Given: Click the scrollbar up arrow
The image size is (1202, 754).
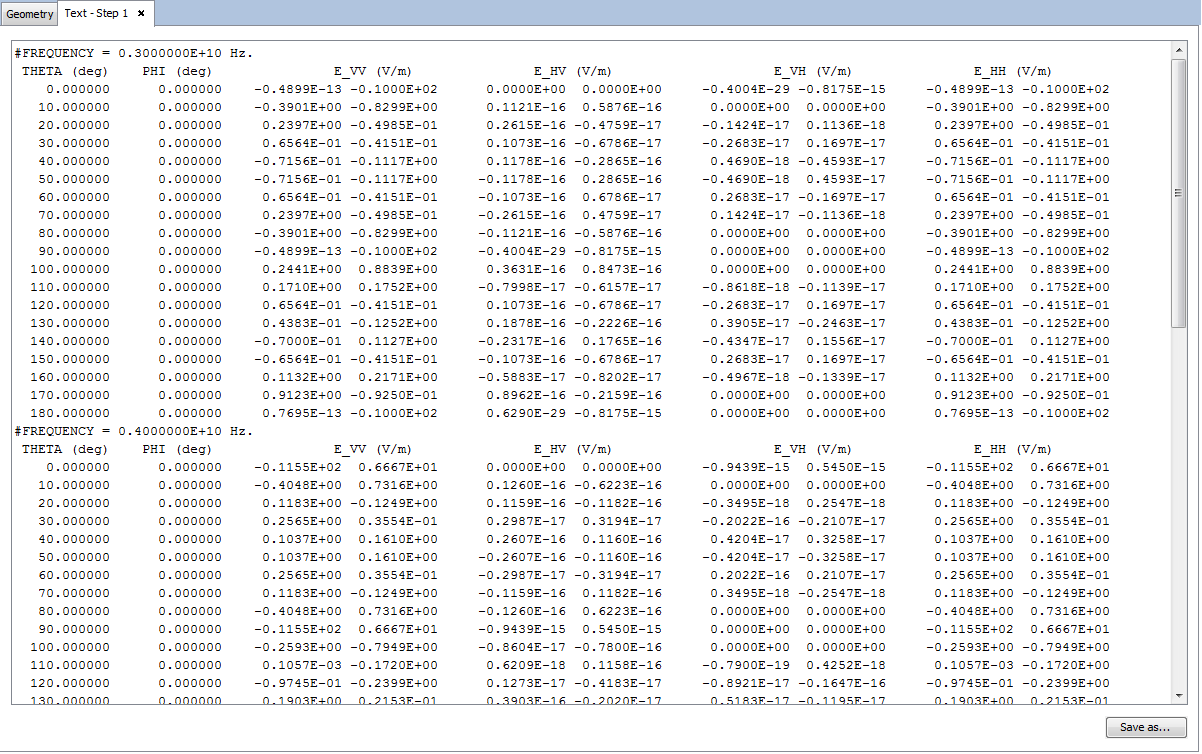Looking at the screenshot, I should [1179, 49].
